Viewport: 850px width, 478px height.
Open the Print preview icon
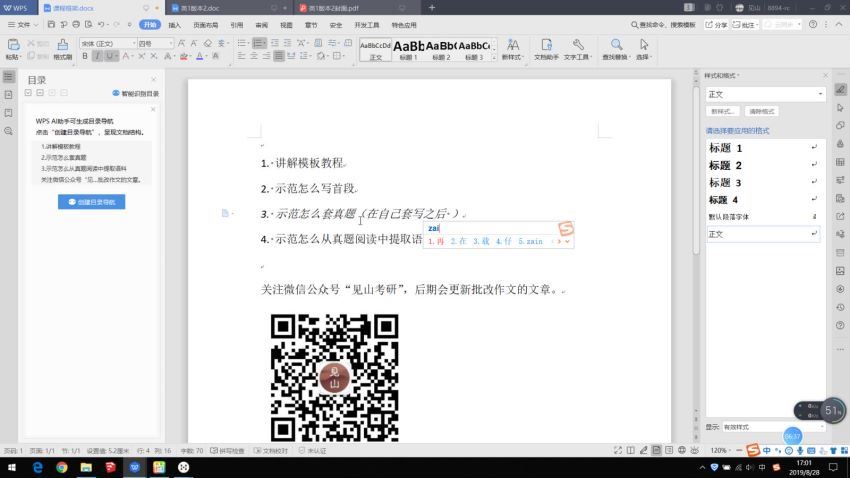(x=88, y=24)
